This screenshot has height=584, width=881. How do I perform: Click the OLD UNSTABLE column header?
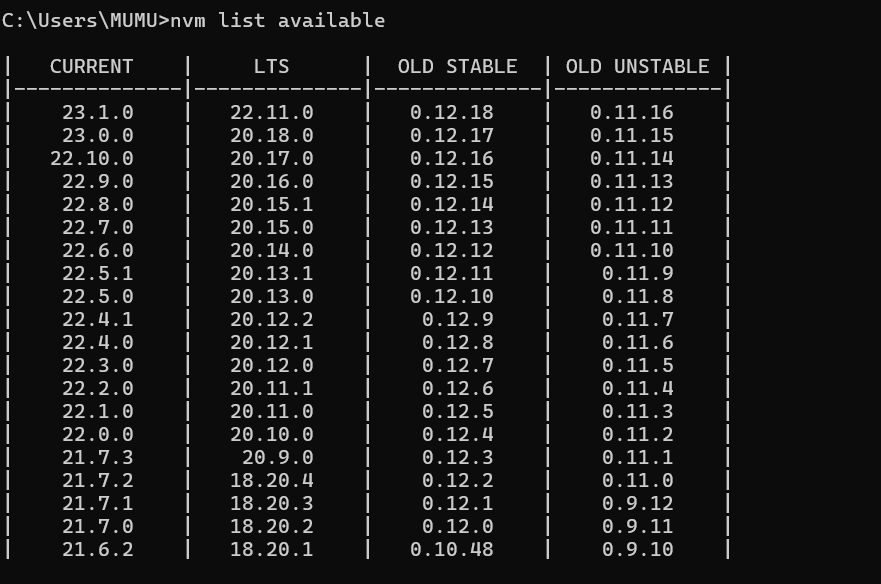pyautogui.click(x=637, y=66)
